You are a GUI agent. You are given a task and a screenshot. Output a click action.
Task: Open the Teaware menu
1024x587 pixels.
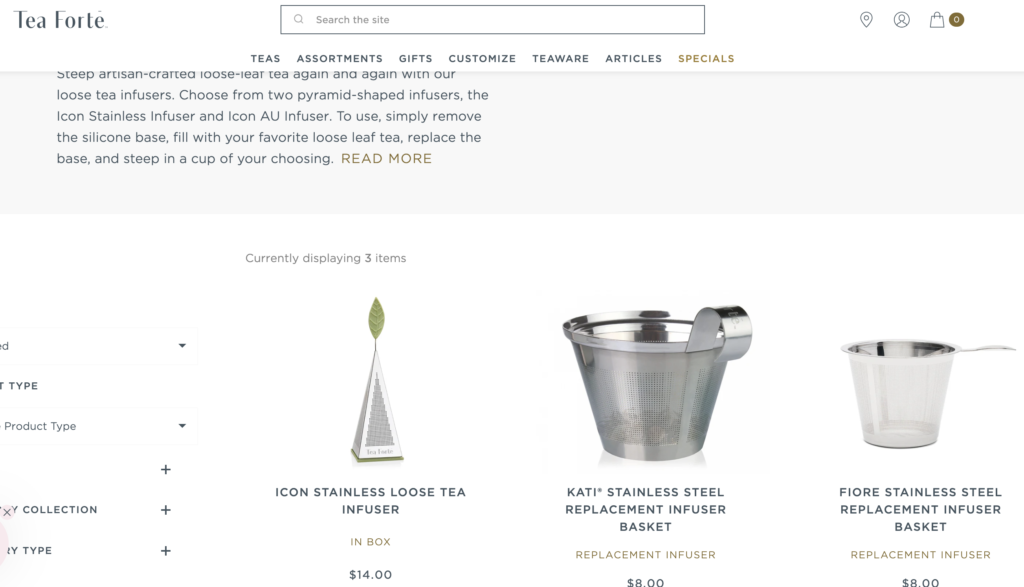[560, 59]
